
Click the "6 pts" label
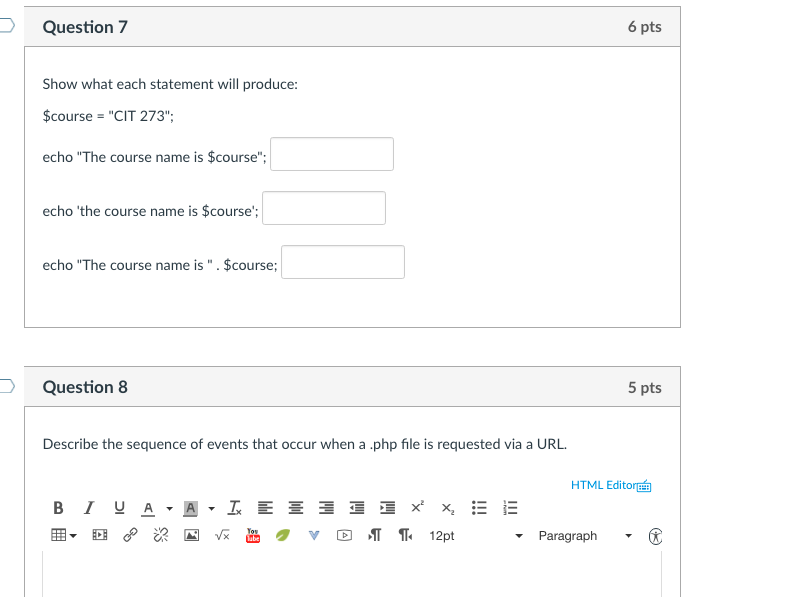(645, 27)
